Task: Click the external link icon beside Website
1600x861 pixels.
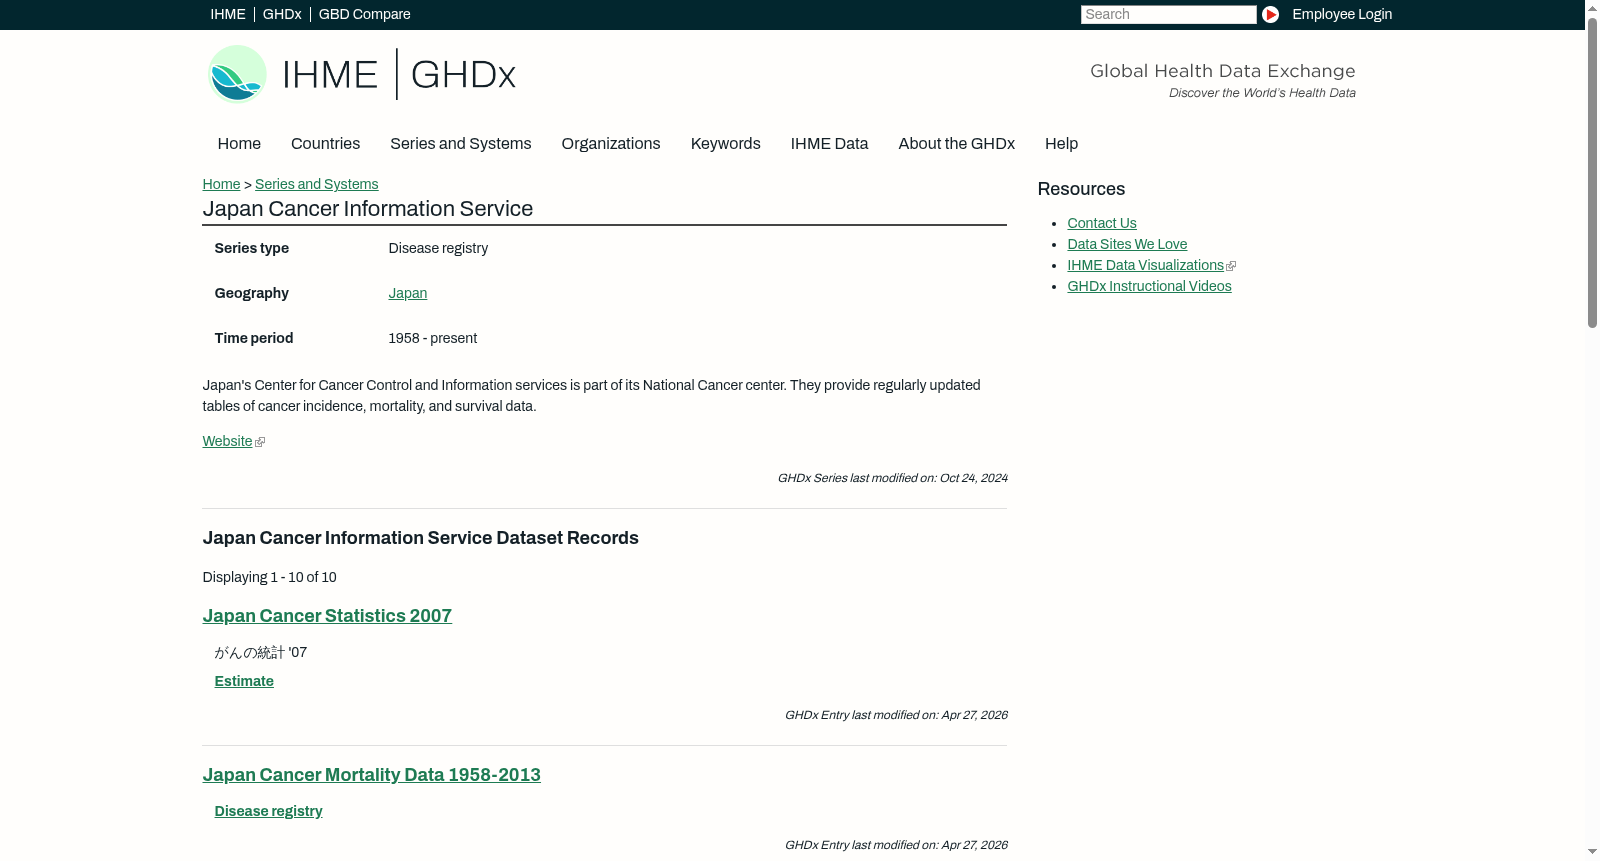Action: (260, 442)
